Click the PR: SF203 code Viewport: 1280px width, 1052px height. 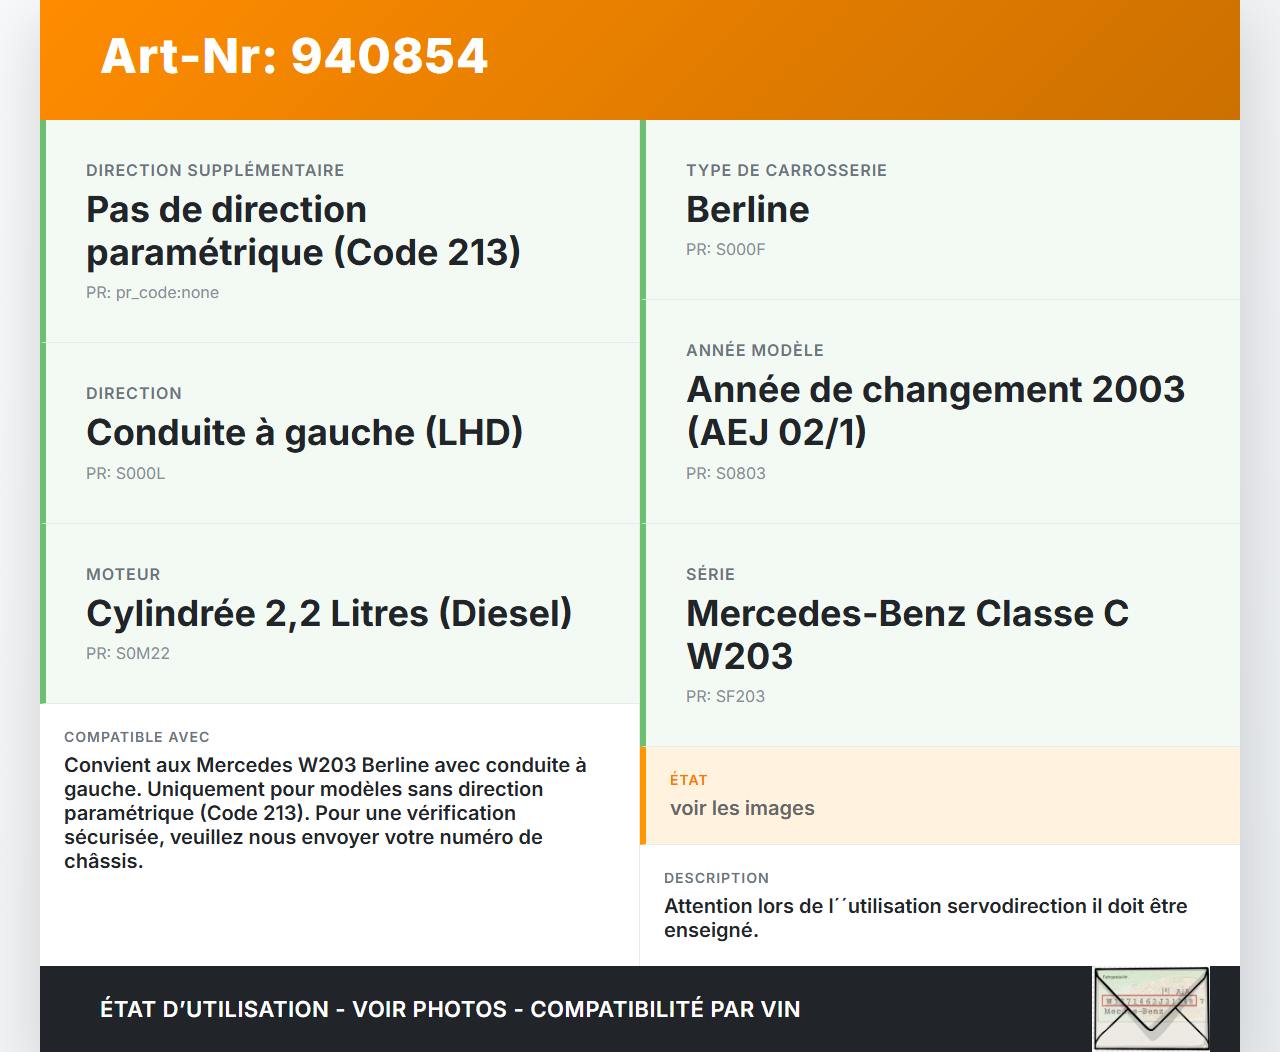tap(725, 697)
